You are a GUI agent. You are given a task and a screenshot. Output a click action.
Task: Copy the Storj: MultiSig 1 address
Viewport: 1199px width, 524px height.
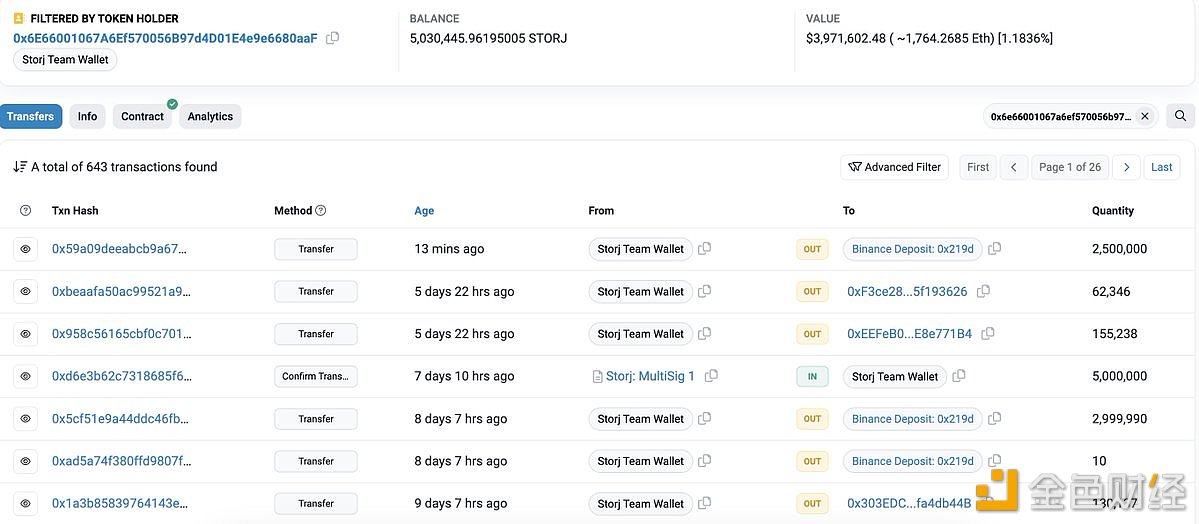click(x=711, y=376)
